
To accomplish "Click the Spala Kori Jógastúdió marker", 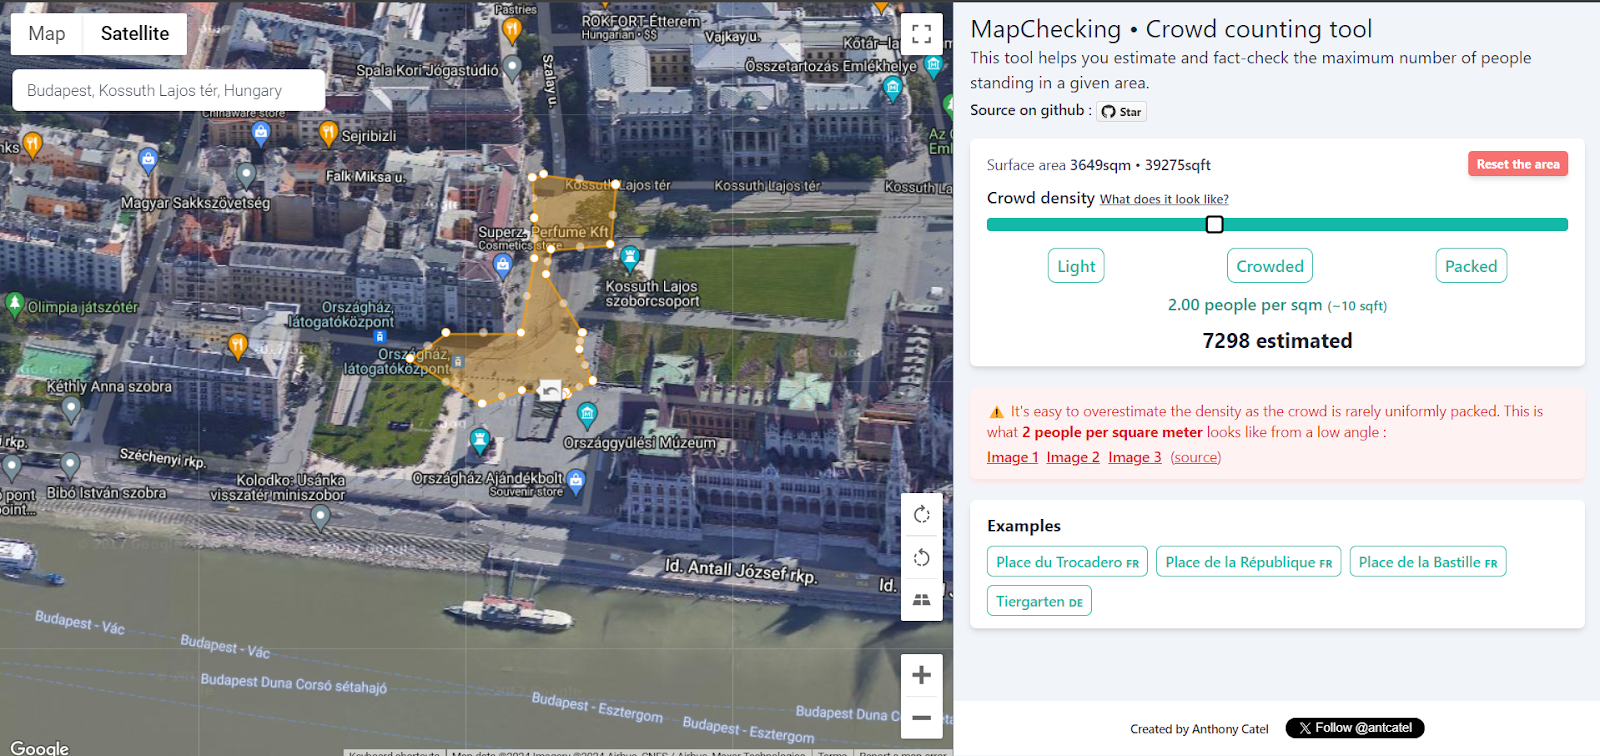I will point(512,67).
